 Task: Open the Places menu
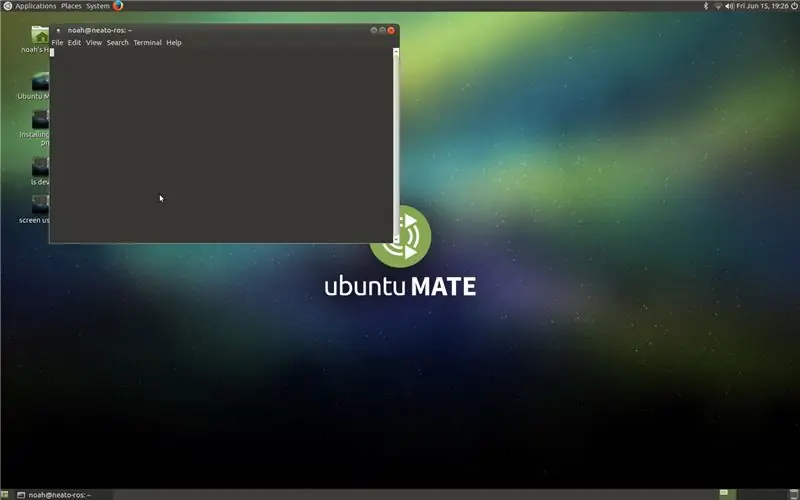point(71,6)
